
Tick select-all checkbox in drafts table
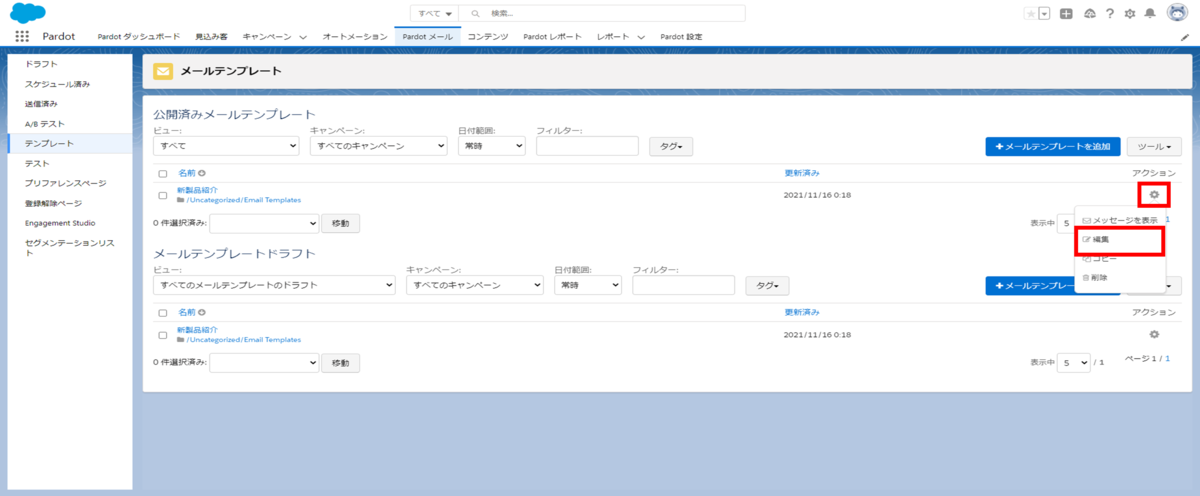[x=163, y=314]
